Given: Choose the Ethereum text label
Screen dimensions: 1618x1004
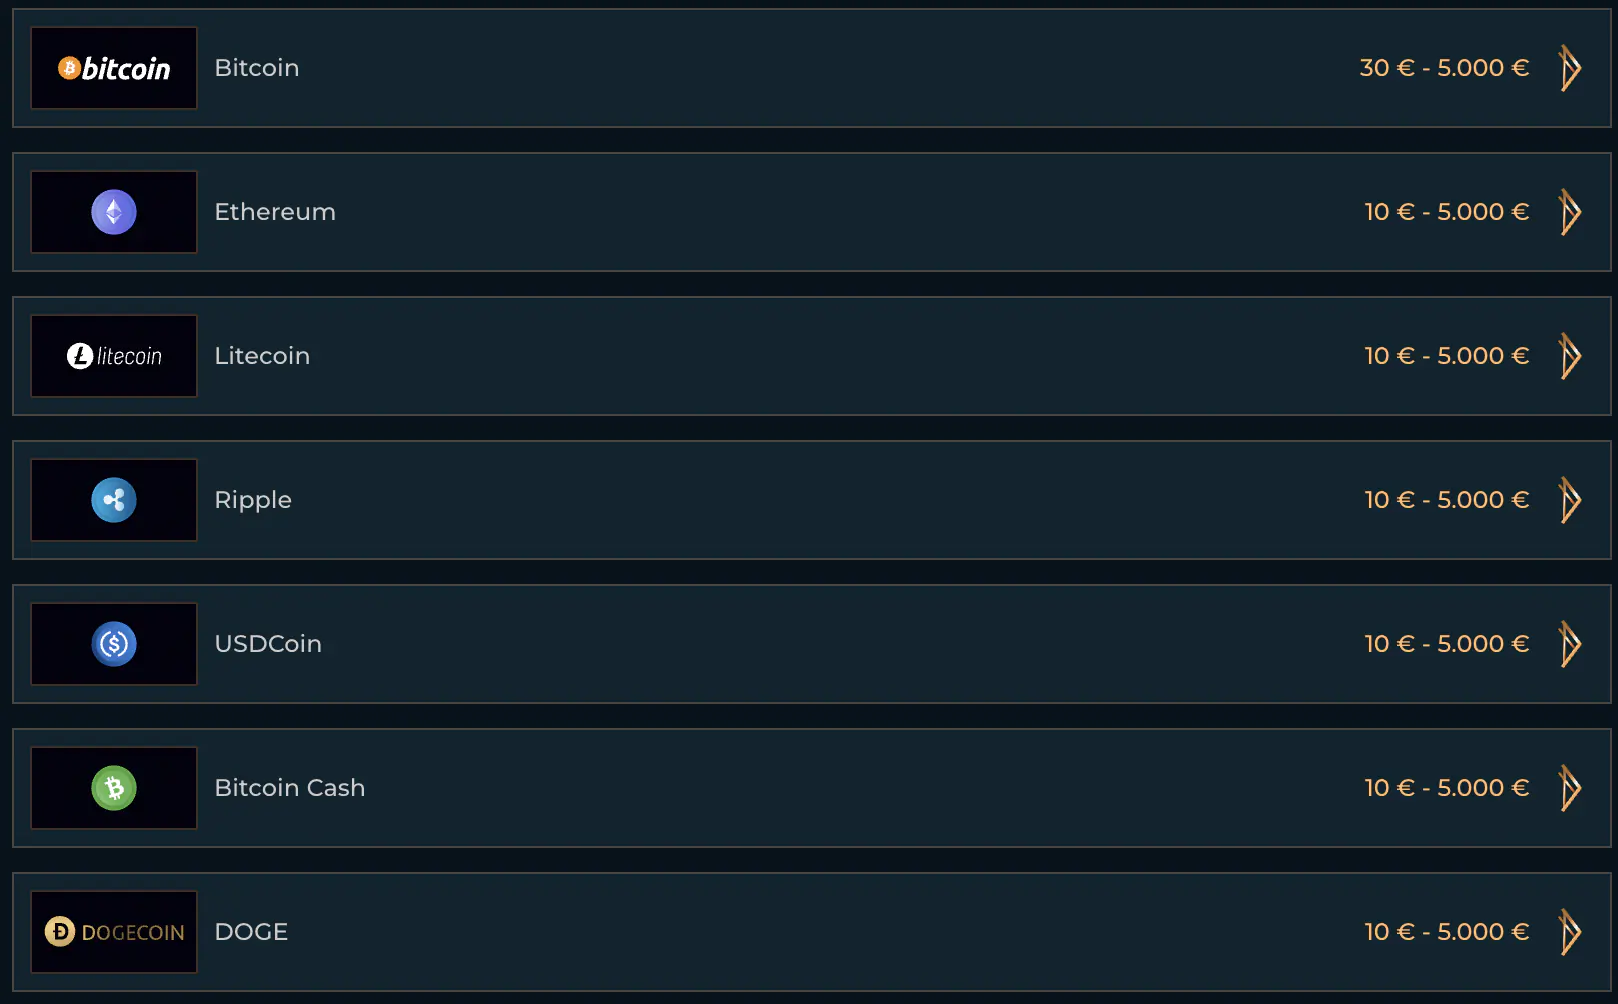Looking at the screenshot, I should (x=275, y=212).
